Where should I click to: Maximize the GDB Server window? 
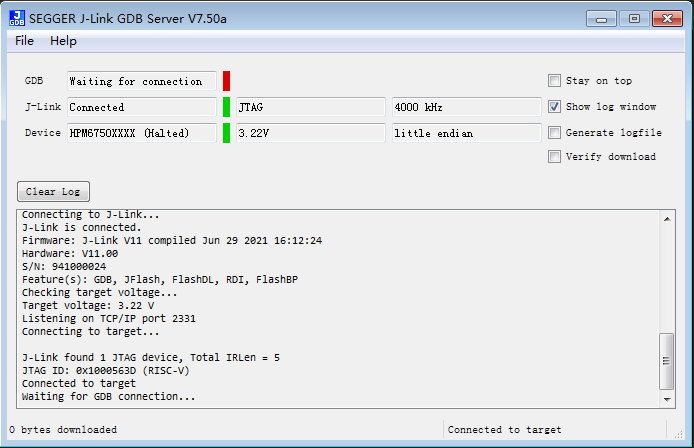point(634,17)
